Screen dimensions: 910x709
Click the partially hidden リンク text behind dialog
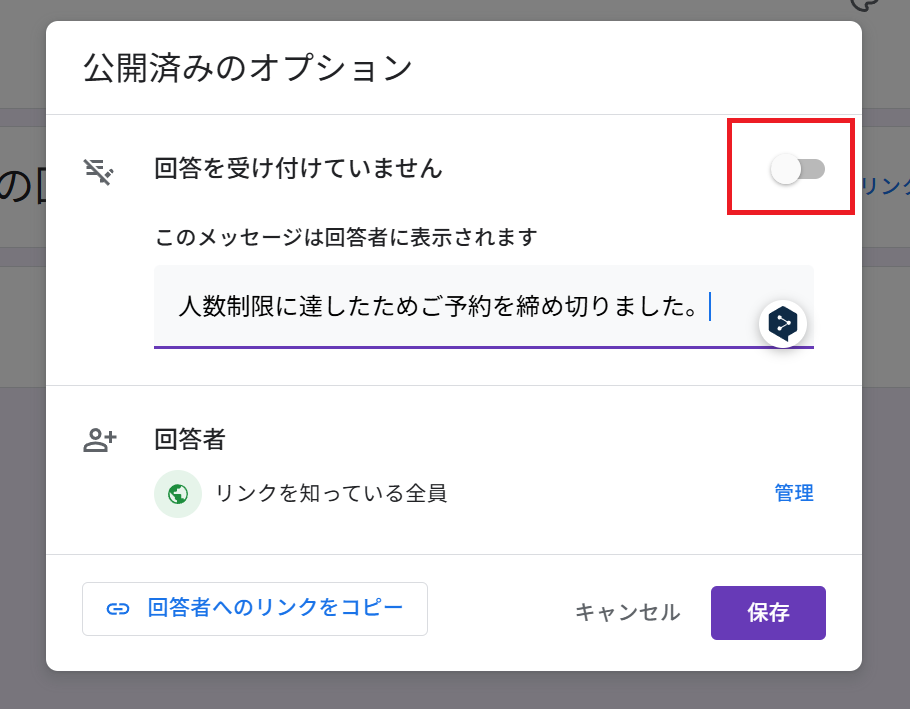click(886, 186)
